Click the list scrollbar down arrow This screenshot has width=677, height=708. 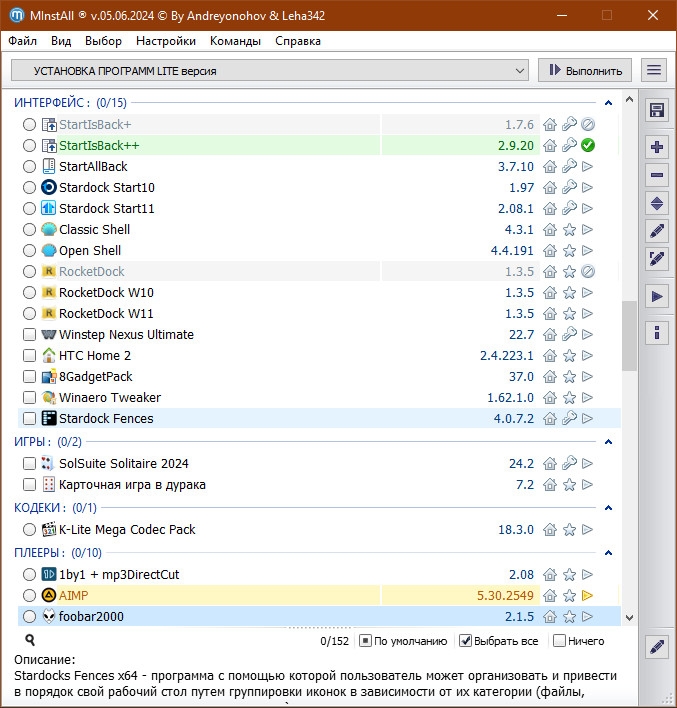click(629, 617)
